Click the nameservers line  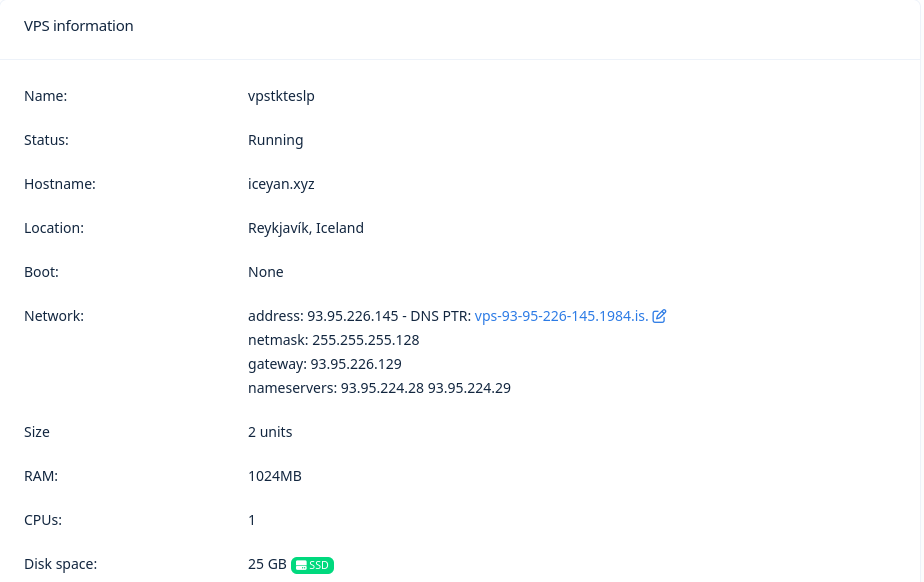point(379,388)
